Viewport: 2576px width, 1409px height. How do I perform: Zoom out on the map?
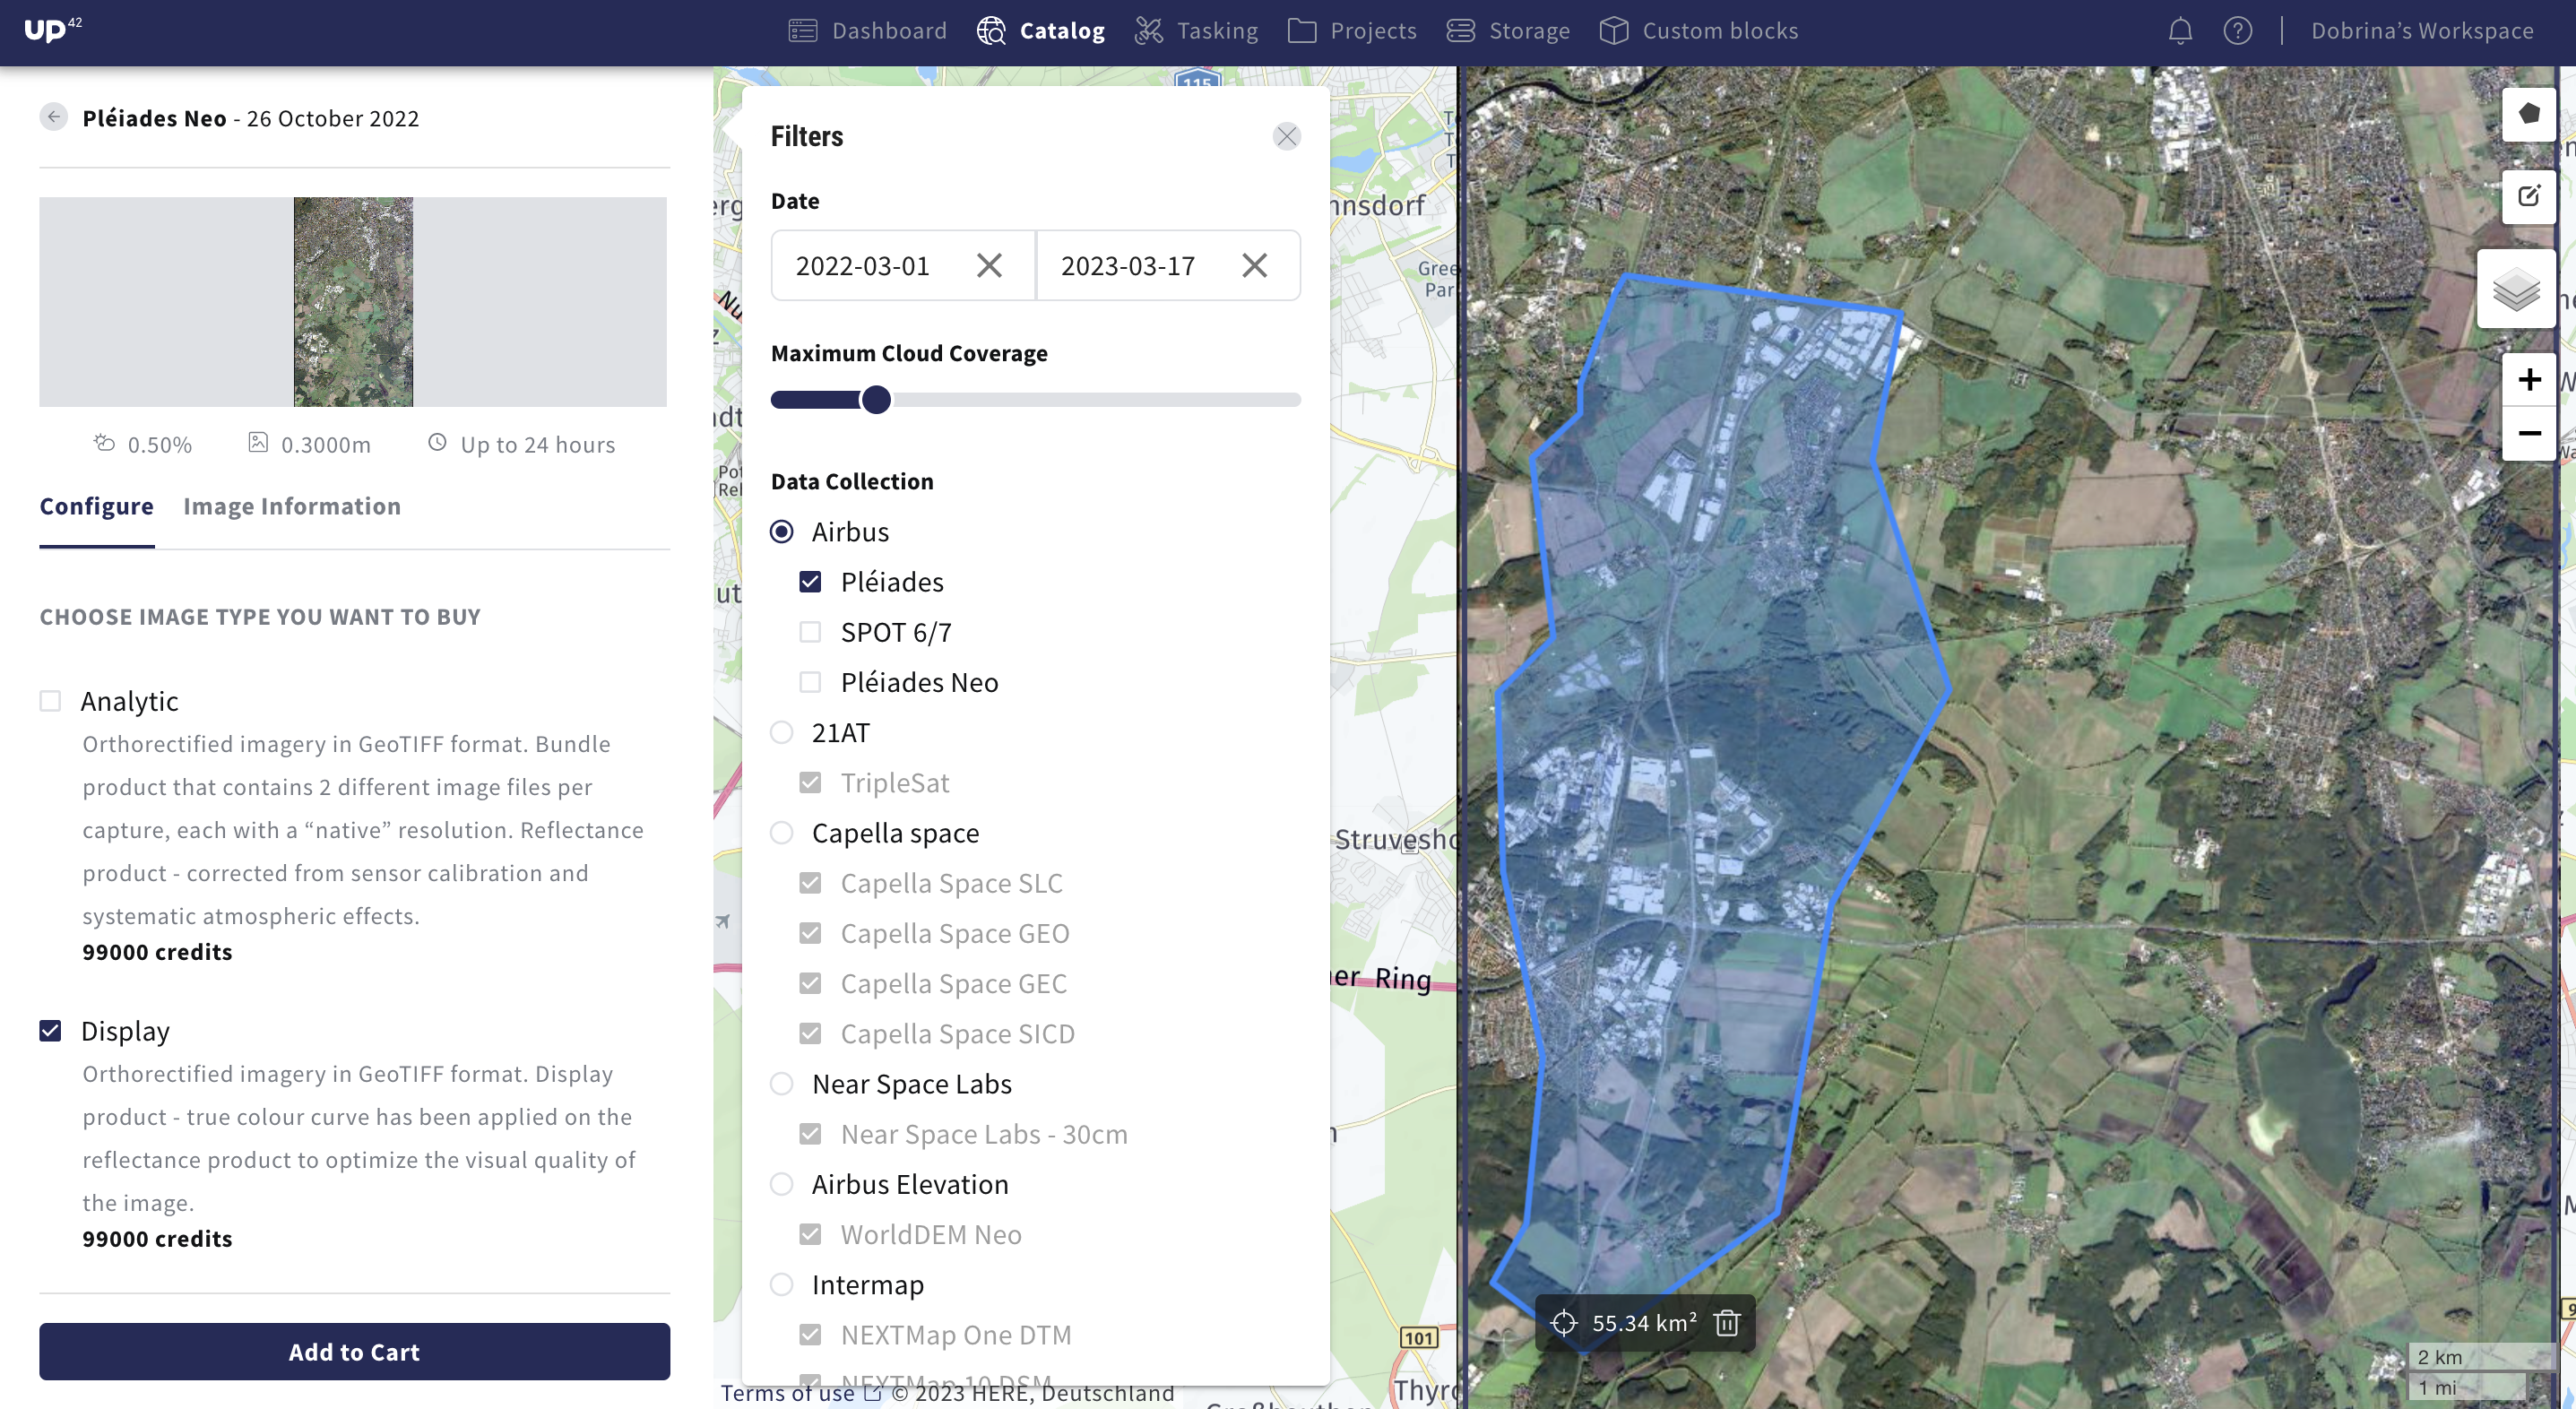[x=2529, y=433]
